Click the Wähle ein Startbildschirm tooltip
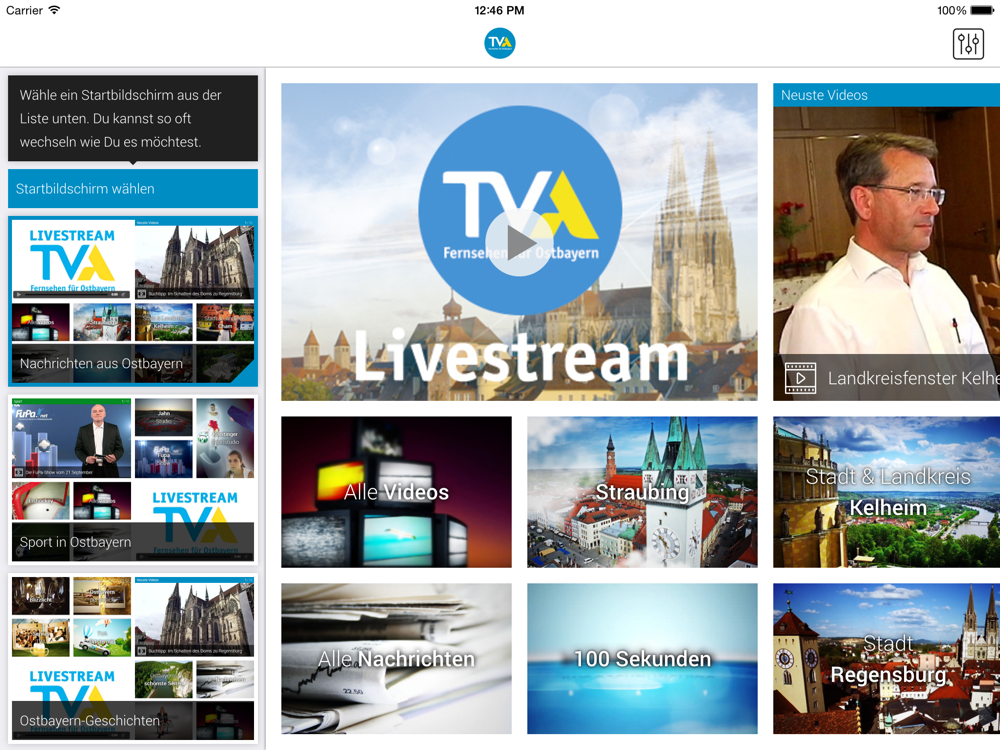 pos(133,118)
